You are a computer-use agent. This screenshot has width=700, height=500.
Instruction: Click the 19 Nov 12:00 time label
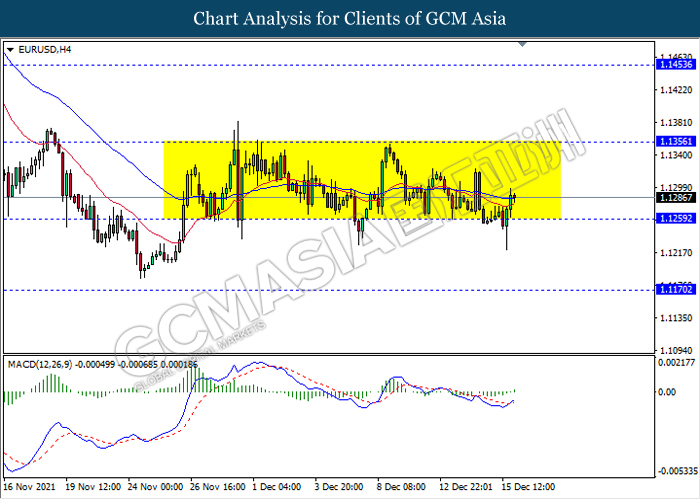tap(93, 487)
